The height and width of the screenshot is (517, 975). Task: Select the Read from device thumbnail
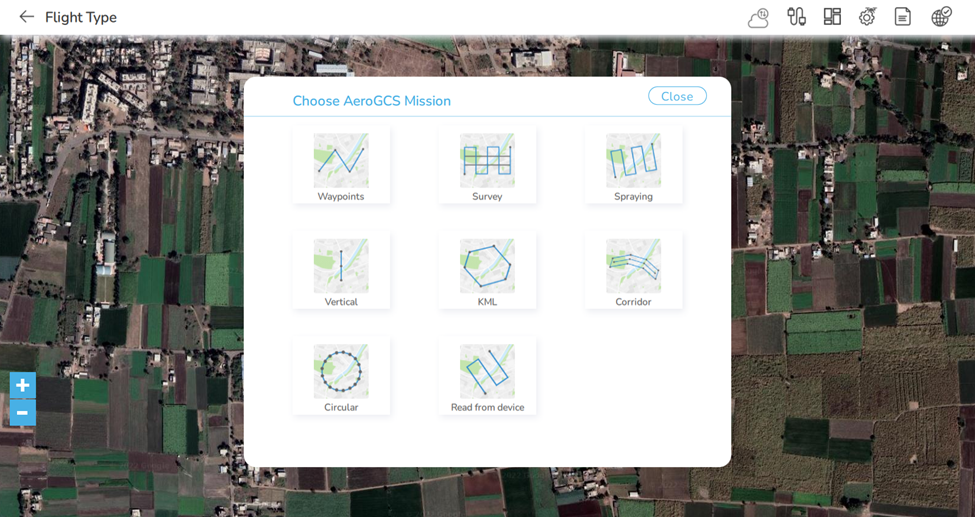487,371
